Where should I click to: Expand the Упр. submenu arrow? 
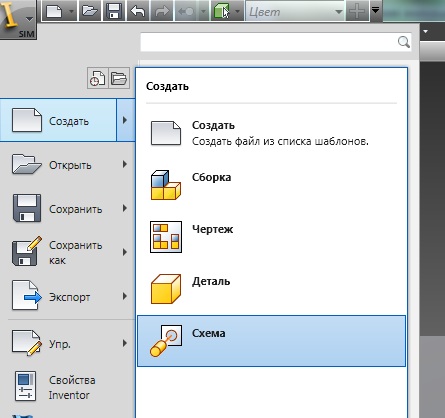(x=125, y=343)
